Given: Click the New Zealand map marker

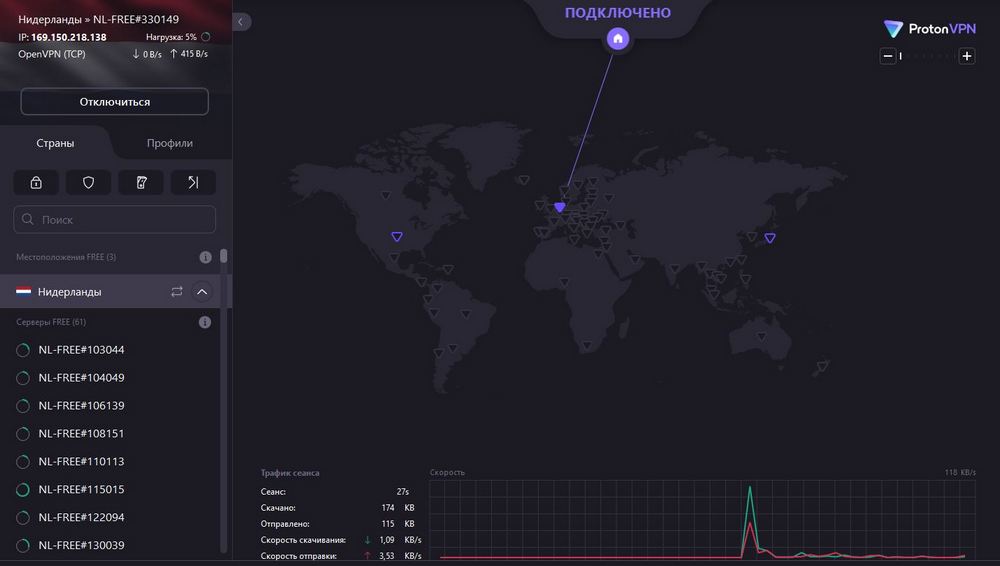Looking at the screenshot, I should [x=822, y=367].
